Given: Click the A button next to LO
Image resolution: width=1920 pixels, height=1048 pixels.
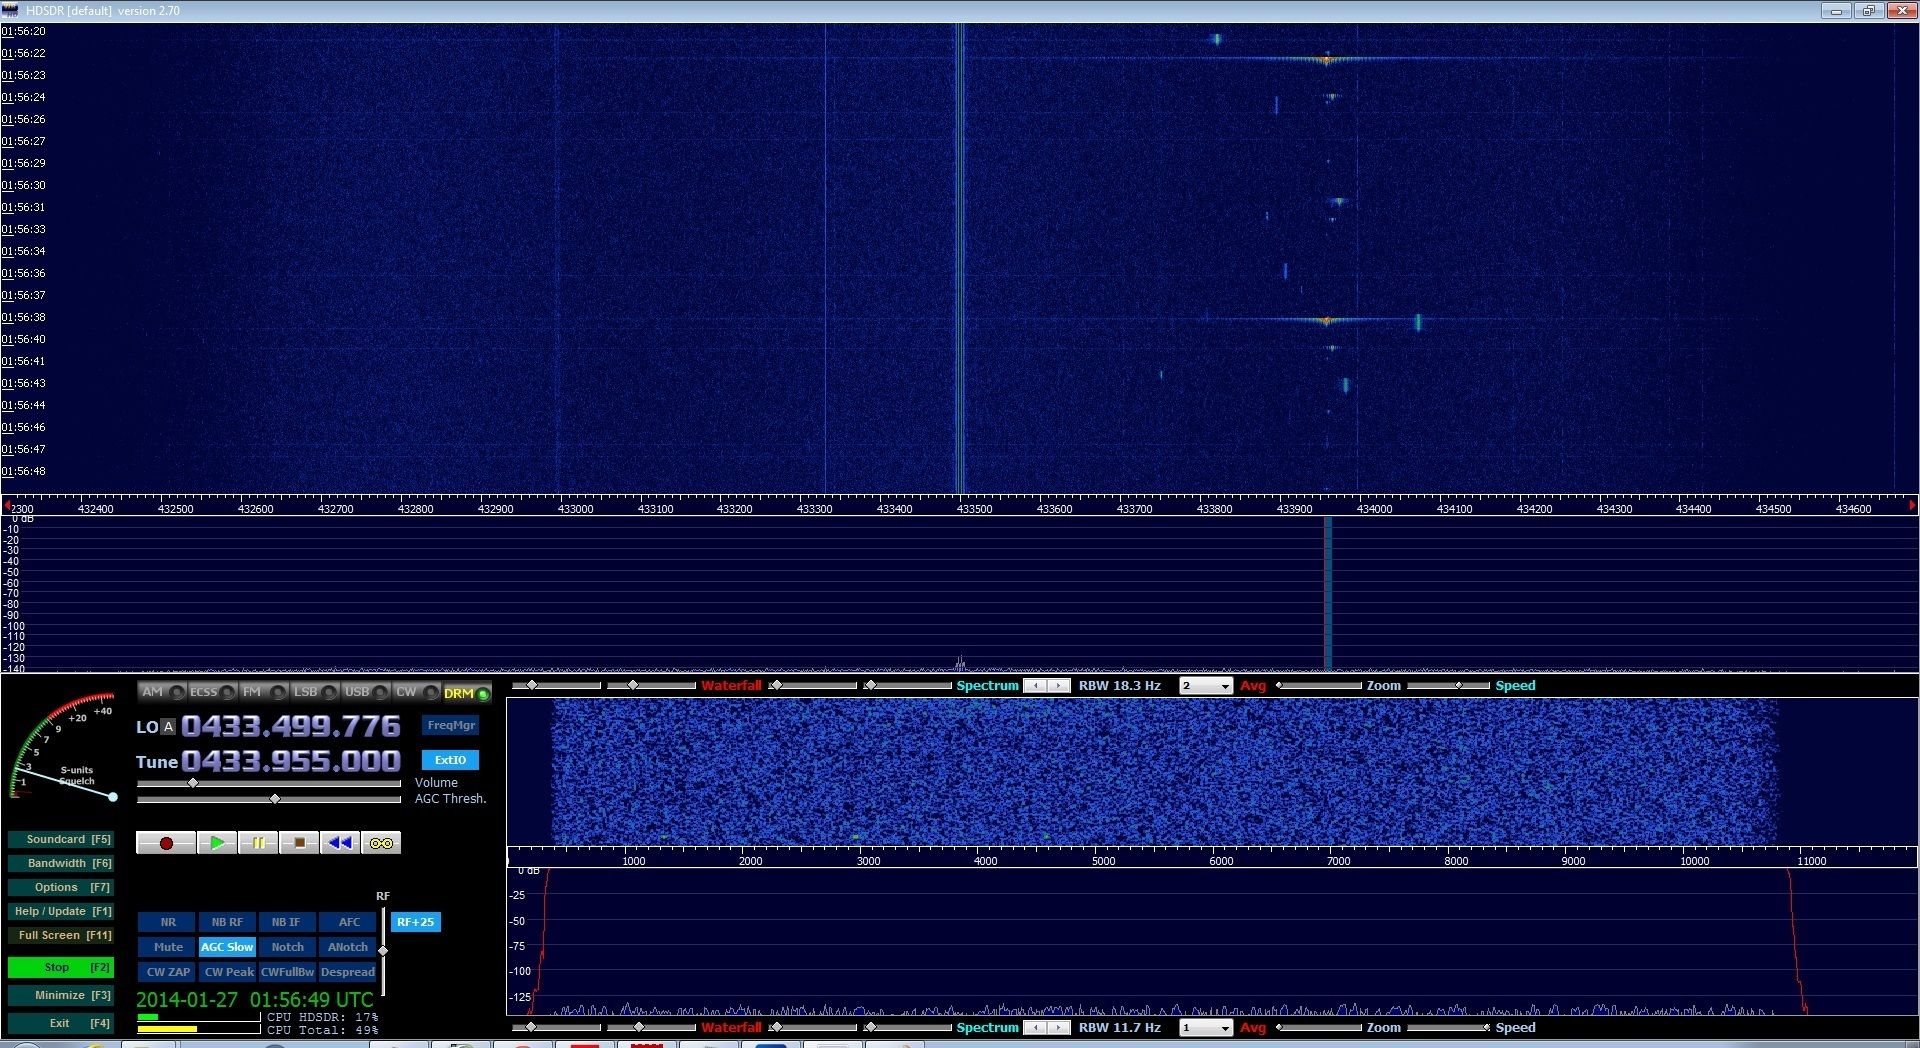Looking at the screenshot, I should 168,727.
